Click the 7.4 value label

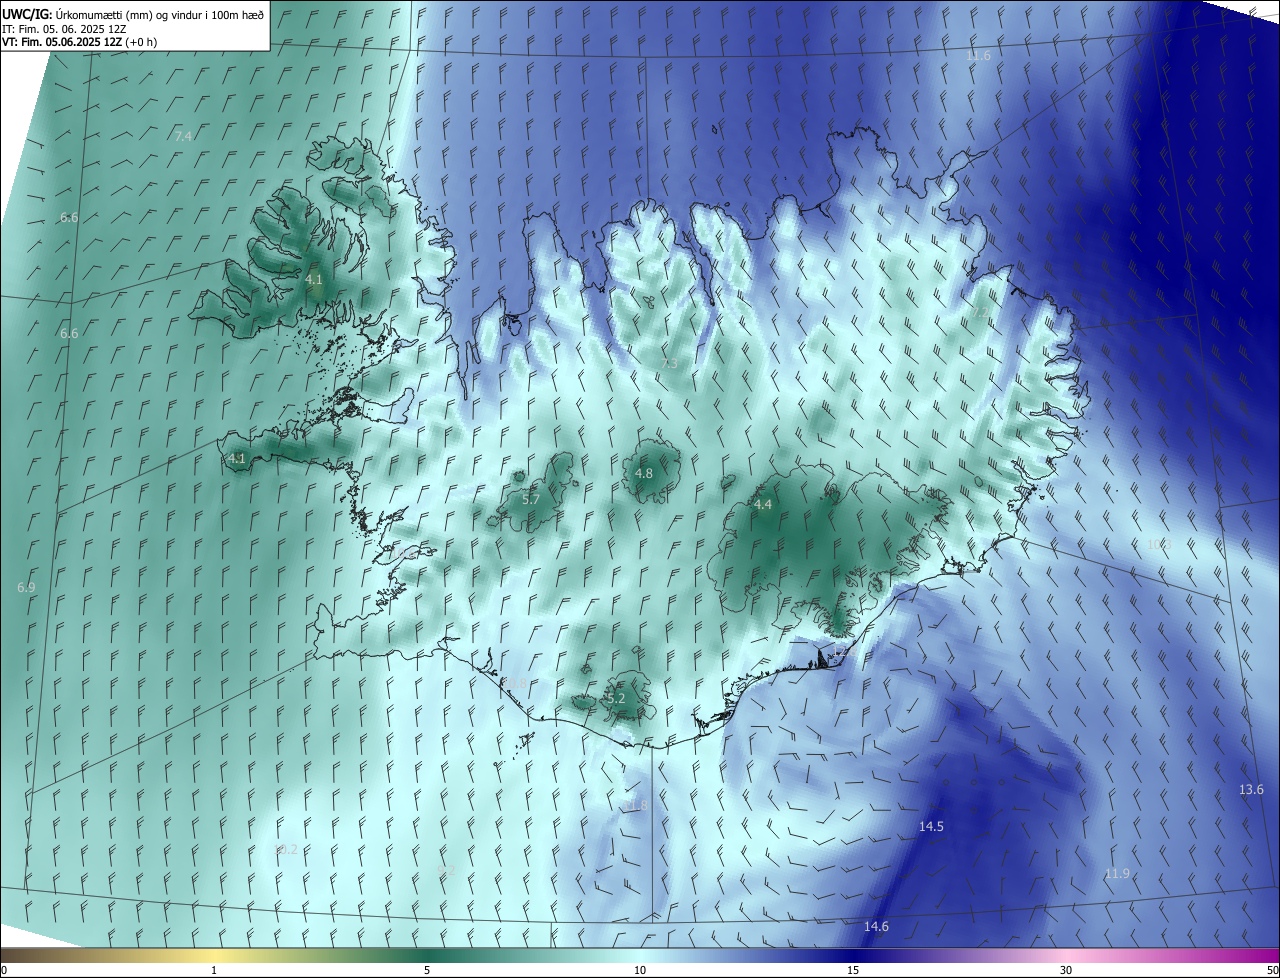click(x=183, y=136)
